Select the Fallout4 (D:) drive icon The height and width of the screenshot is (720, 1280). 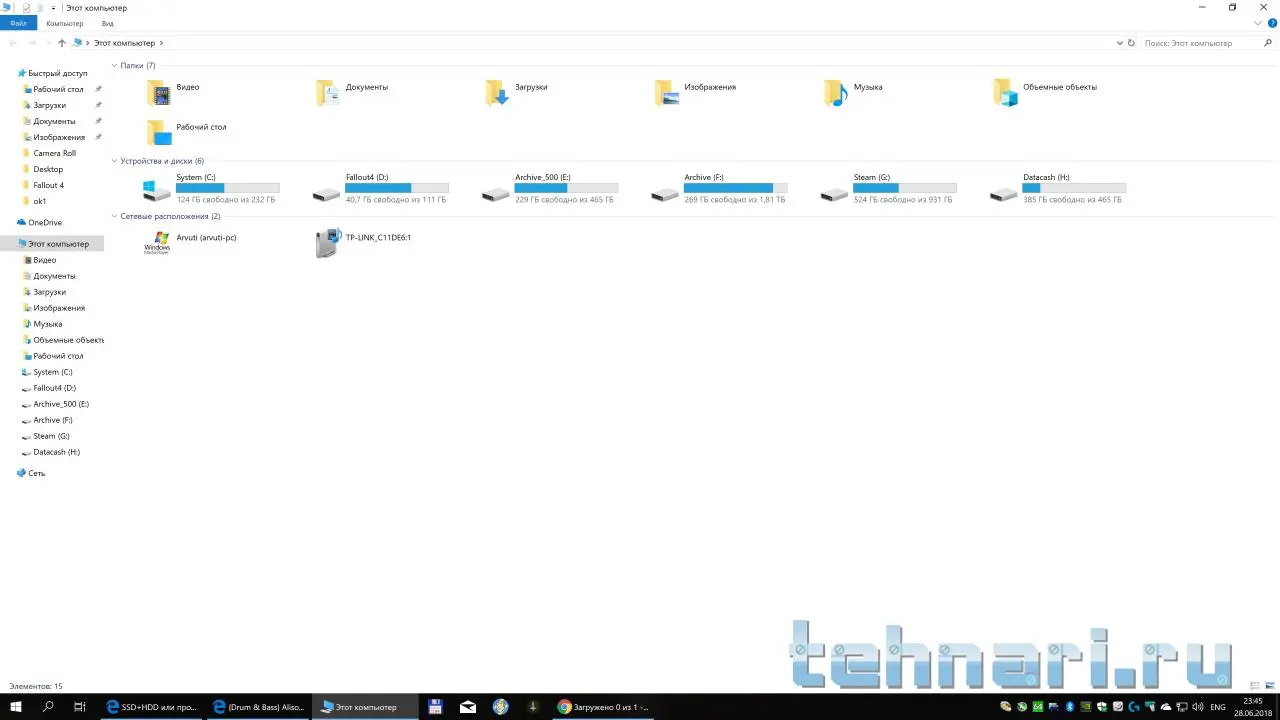pos(327,193)
